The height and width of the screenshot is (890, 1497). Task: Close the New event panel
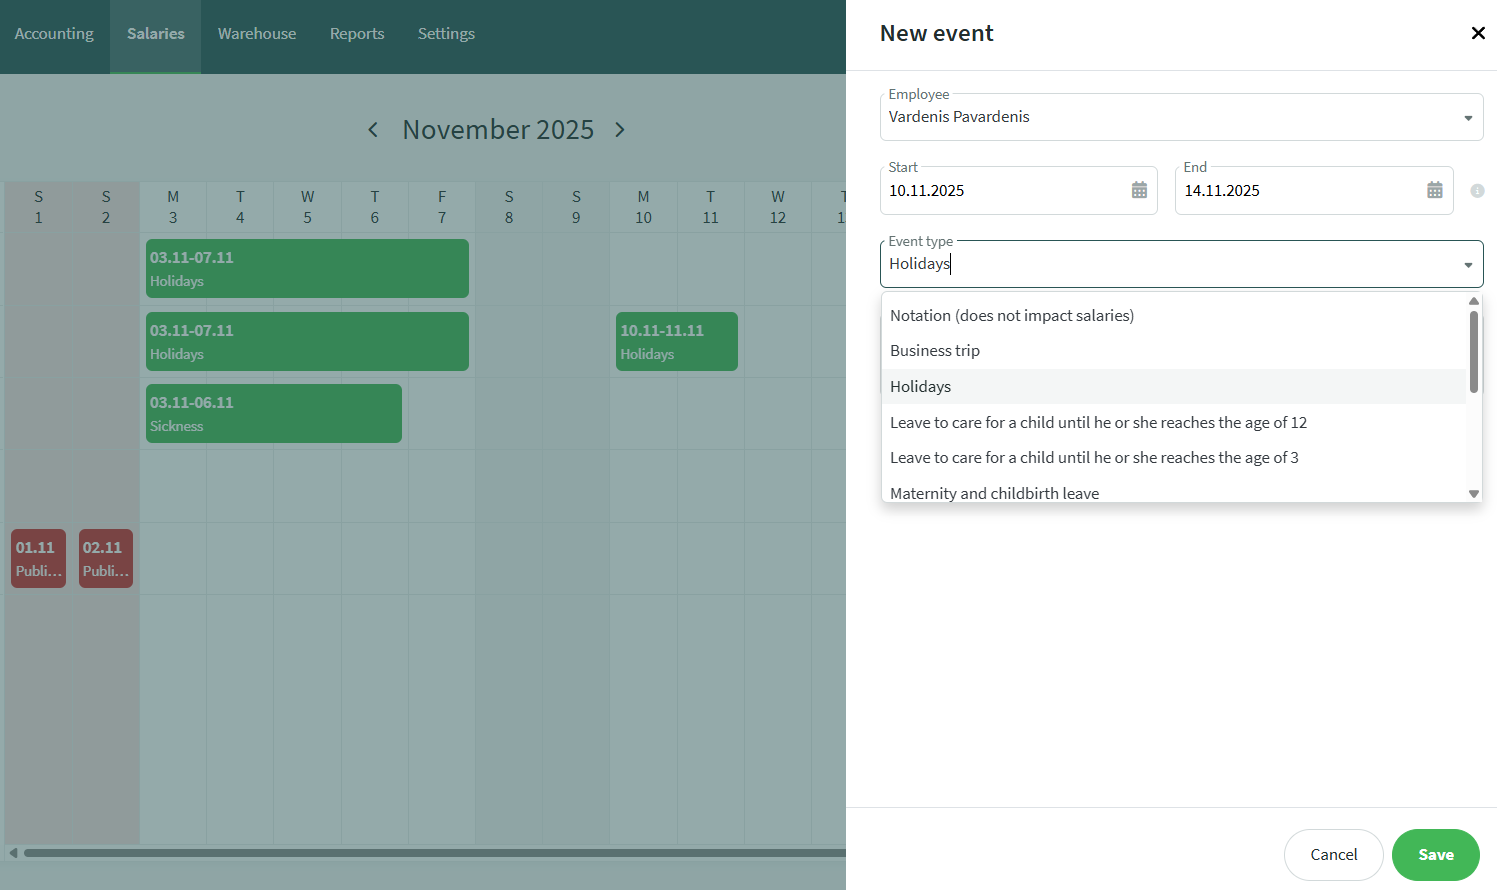point(1477,33)
